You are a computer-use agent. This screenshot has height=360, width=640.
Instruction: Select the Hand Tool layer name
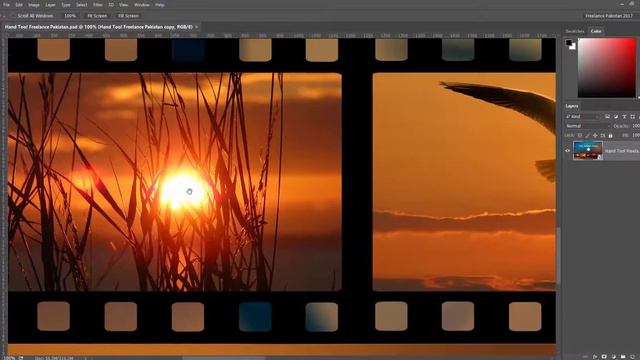[622, 151]
